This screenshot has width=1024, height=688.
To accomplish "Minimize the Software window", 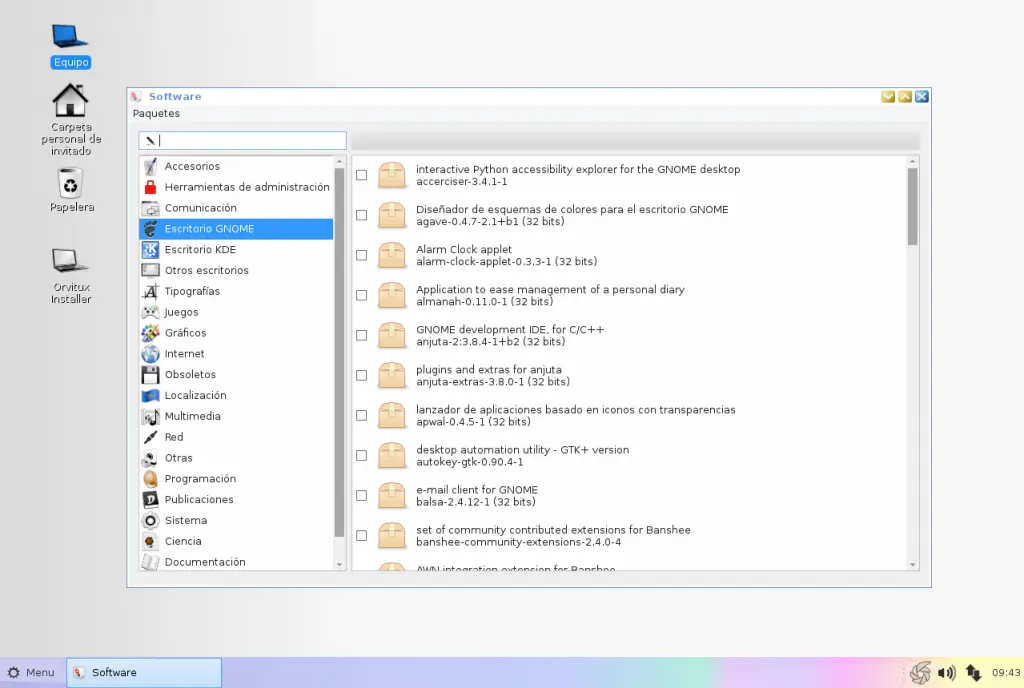I will point(888,97).
